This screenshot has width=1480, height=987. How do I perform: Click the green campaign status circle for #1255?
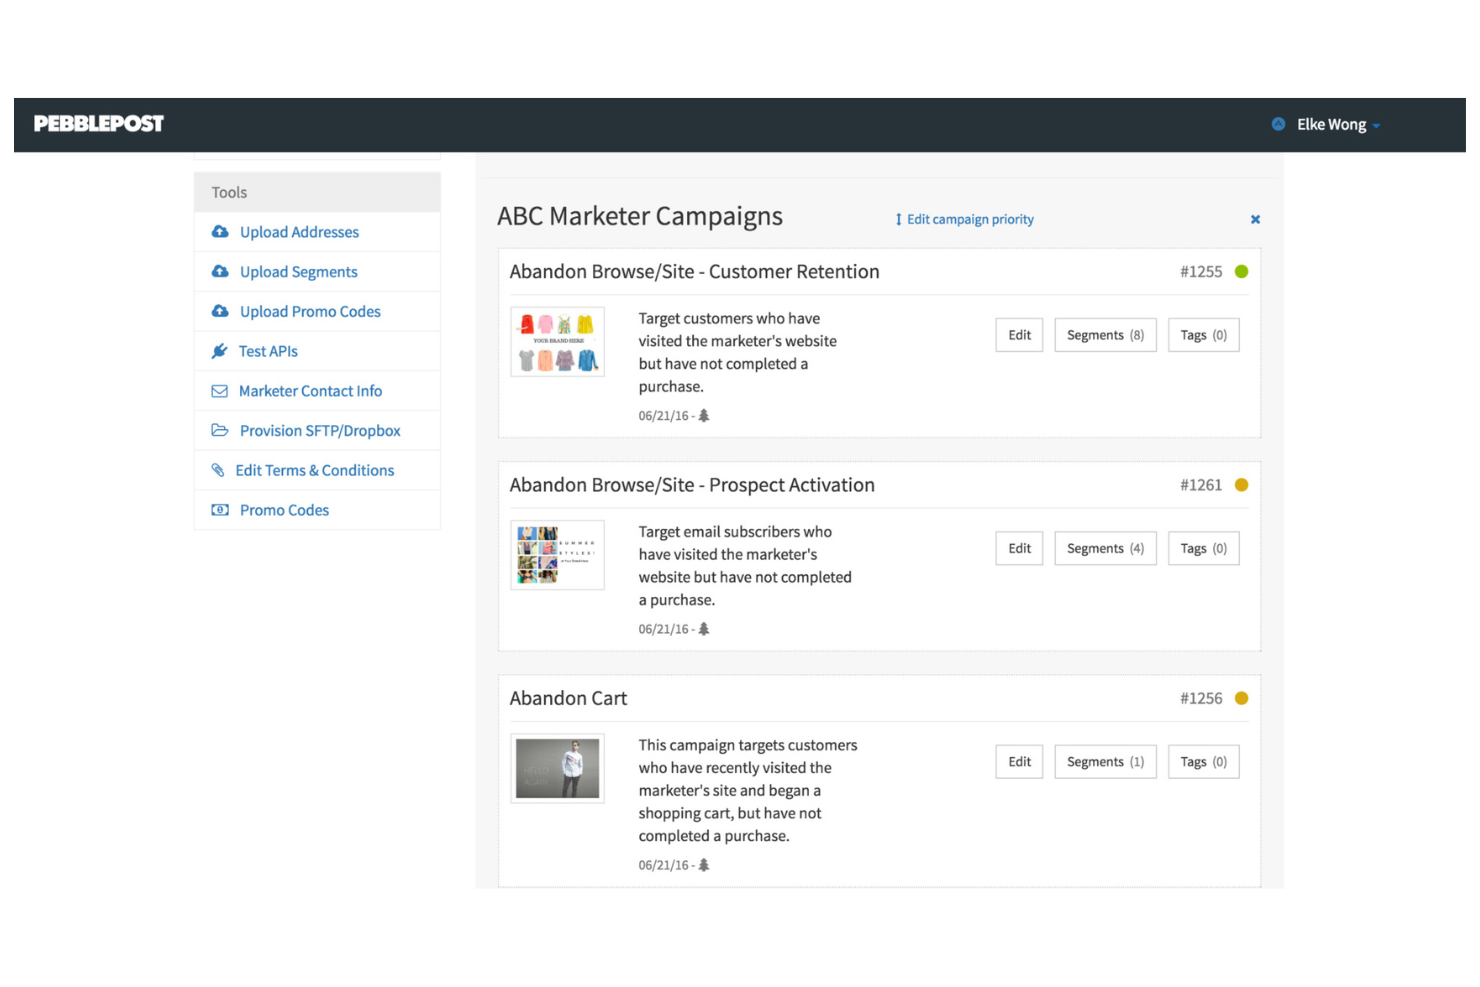click(x=1242, y=270)
